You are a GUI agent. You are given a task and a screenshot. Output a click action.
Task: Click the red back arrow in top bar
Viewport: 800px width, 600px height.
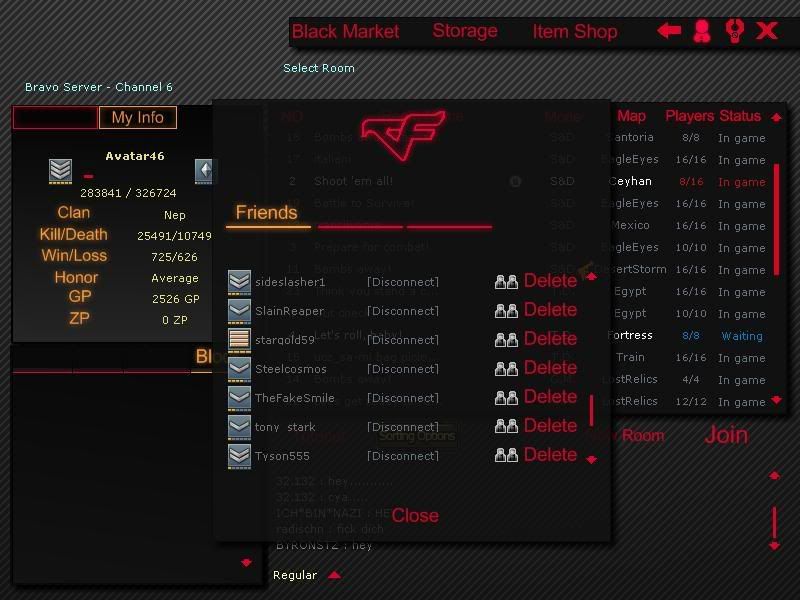click(x=668, y=31)
